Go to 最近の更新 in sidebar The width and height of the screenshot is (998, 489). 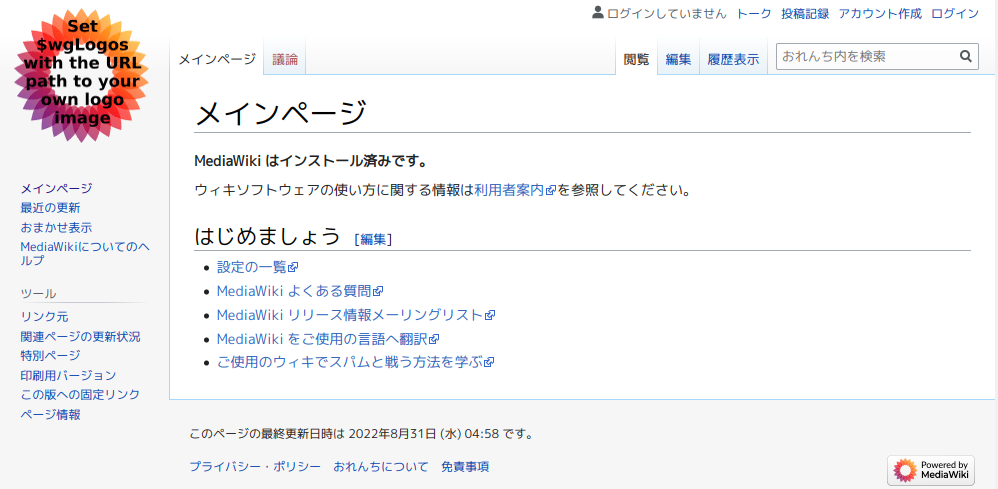50,208
